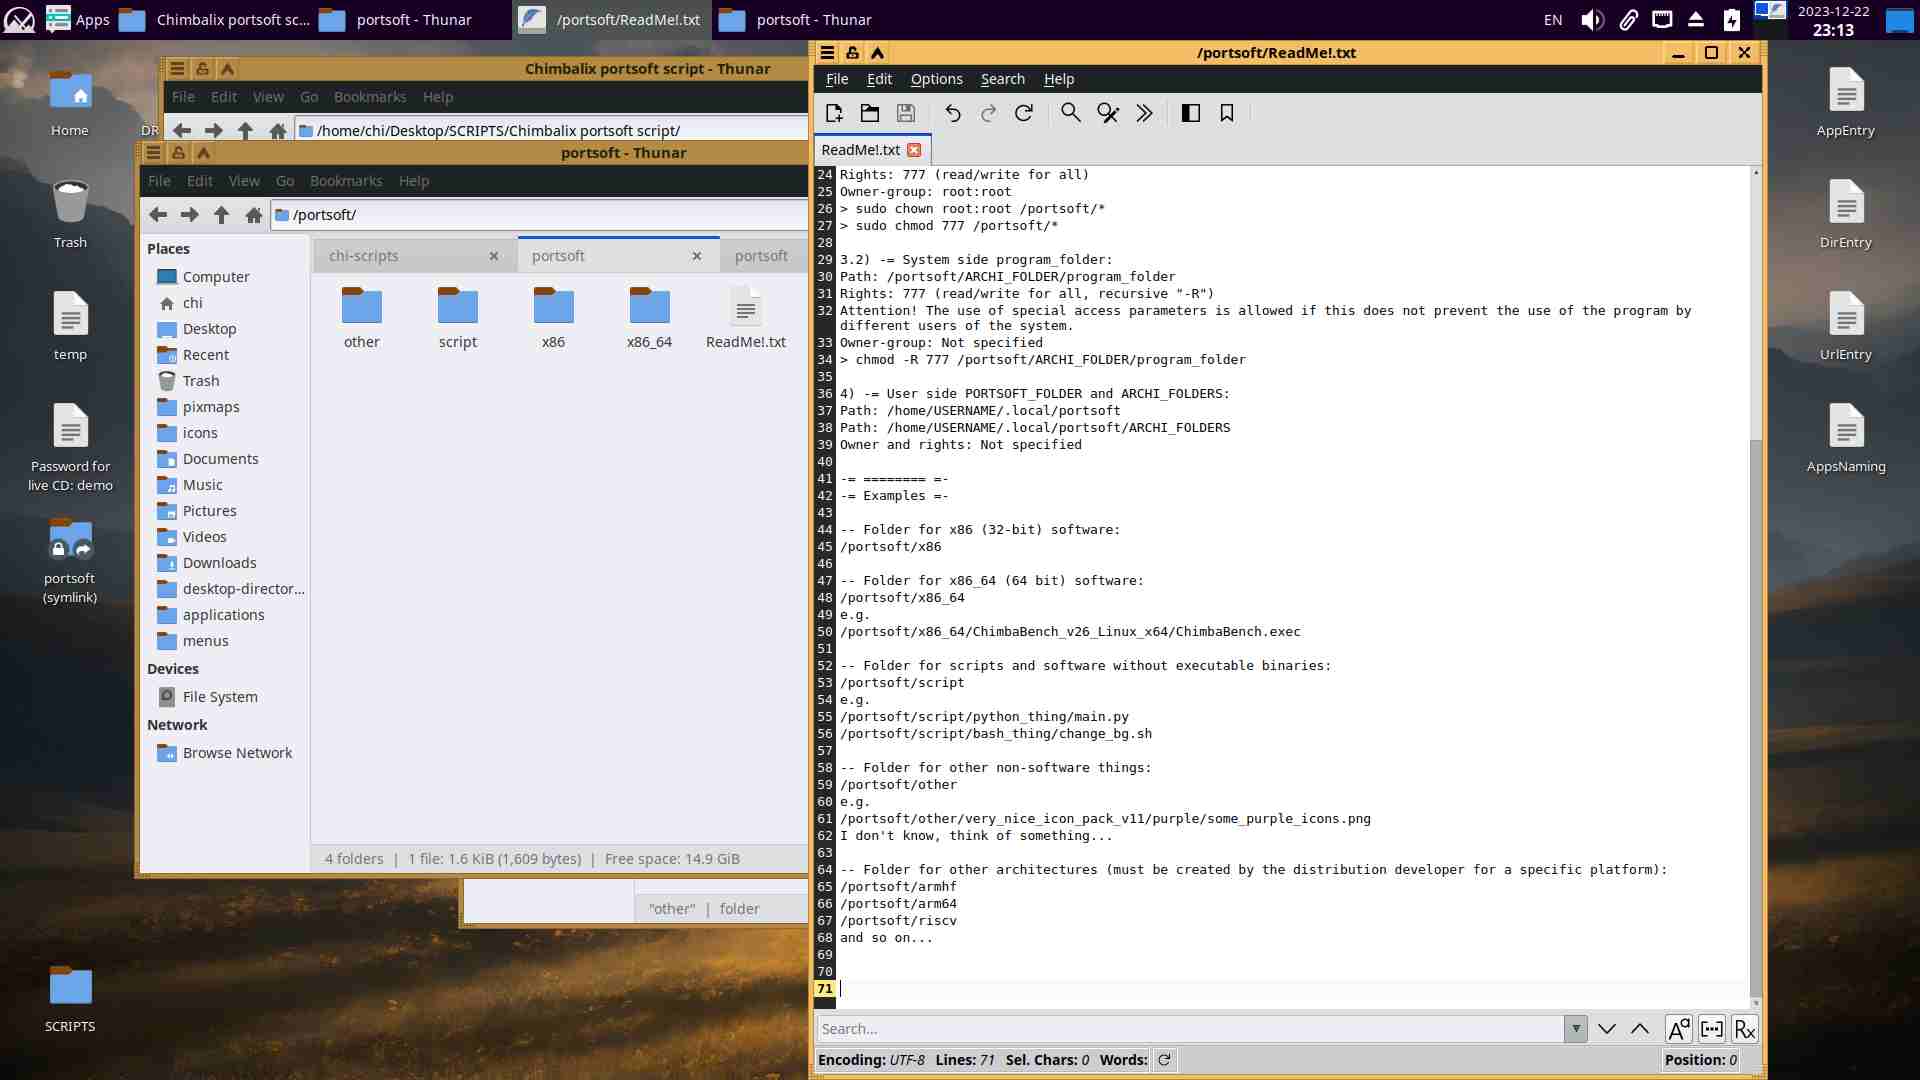Open the bookmarks icon in the editor toolbar

tap(1227, 113)
